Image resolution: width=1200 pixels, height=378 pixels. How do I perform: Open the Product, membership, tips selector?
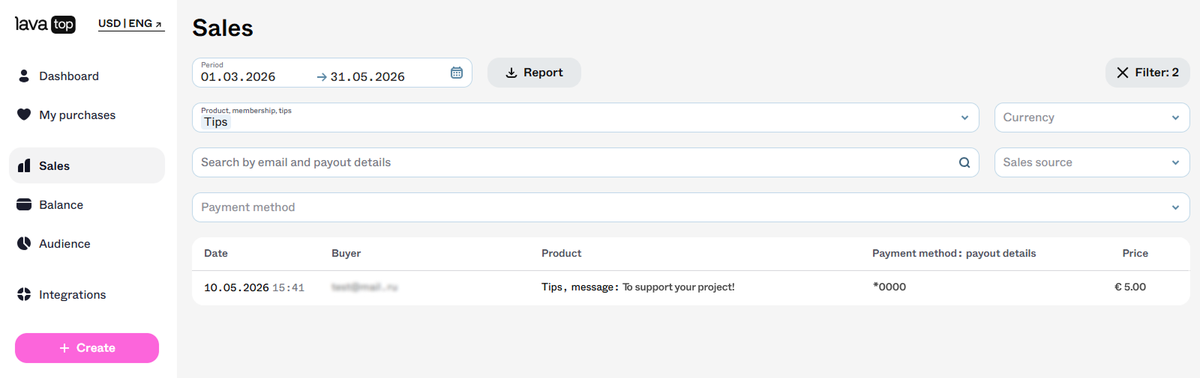point(586,117)
